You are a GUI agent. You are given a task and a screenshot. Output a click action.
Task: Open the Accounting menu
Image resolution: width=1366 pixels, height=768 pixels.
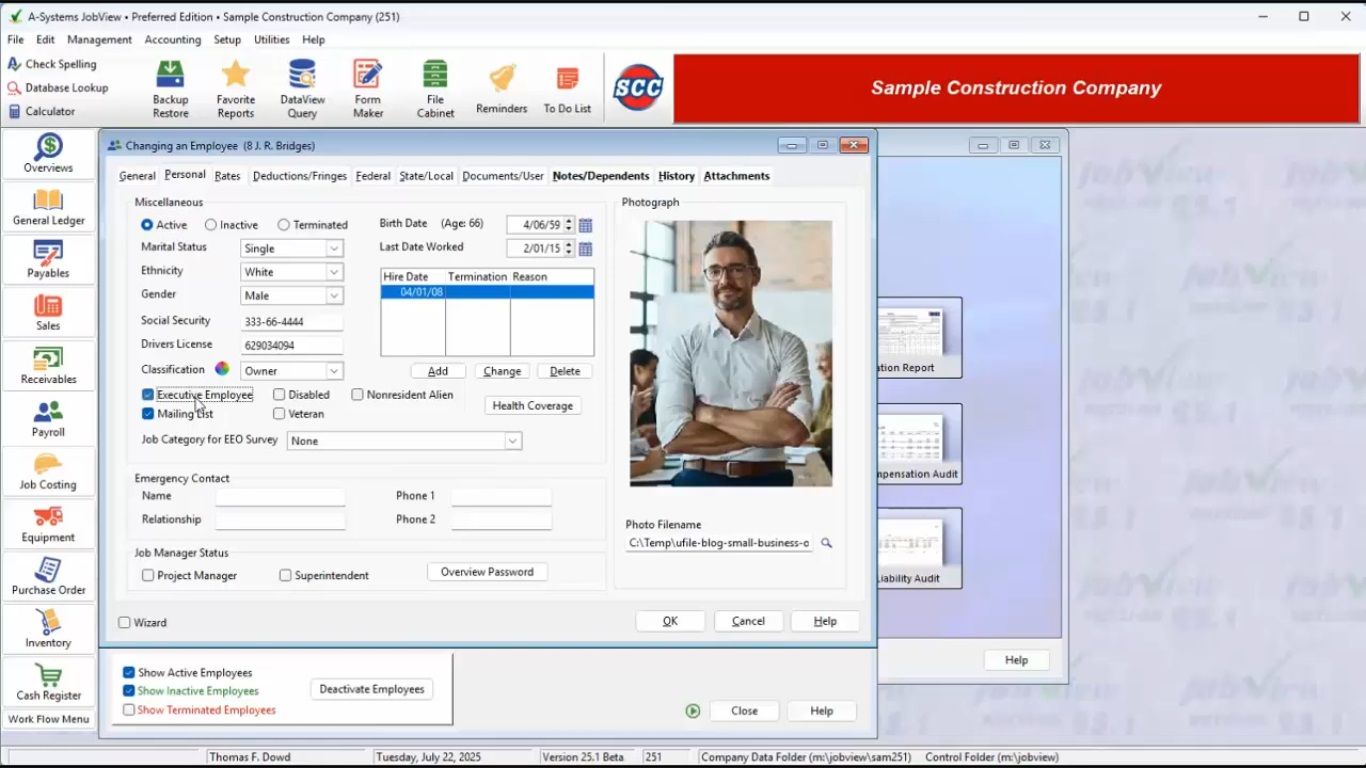pyautogui.click(x=172, y=40)
